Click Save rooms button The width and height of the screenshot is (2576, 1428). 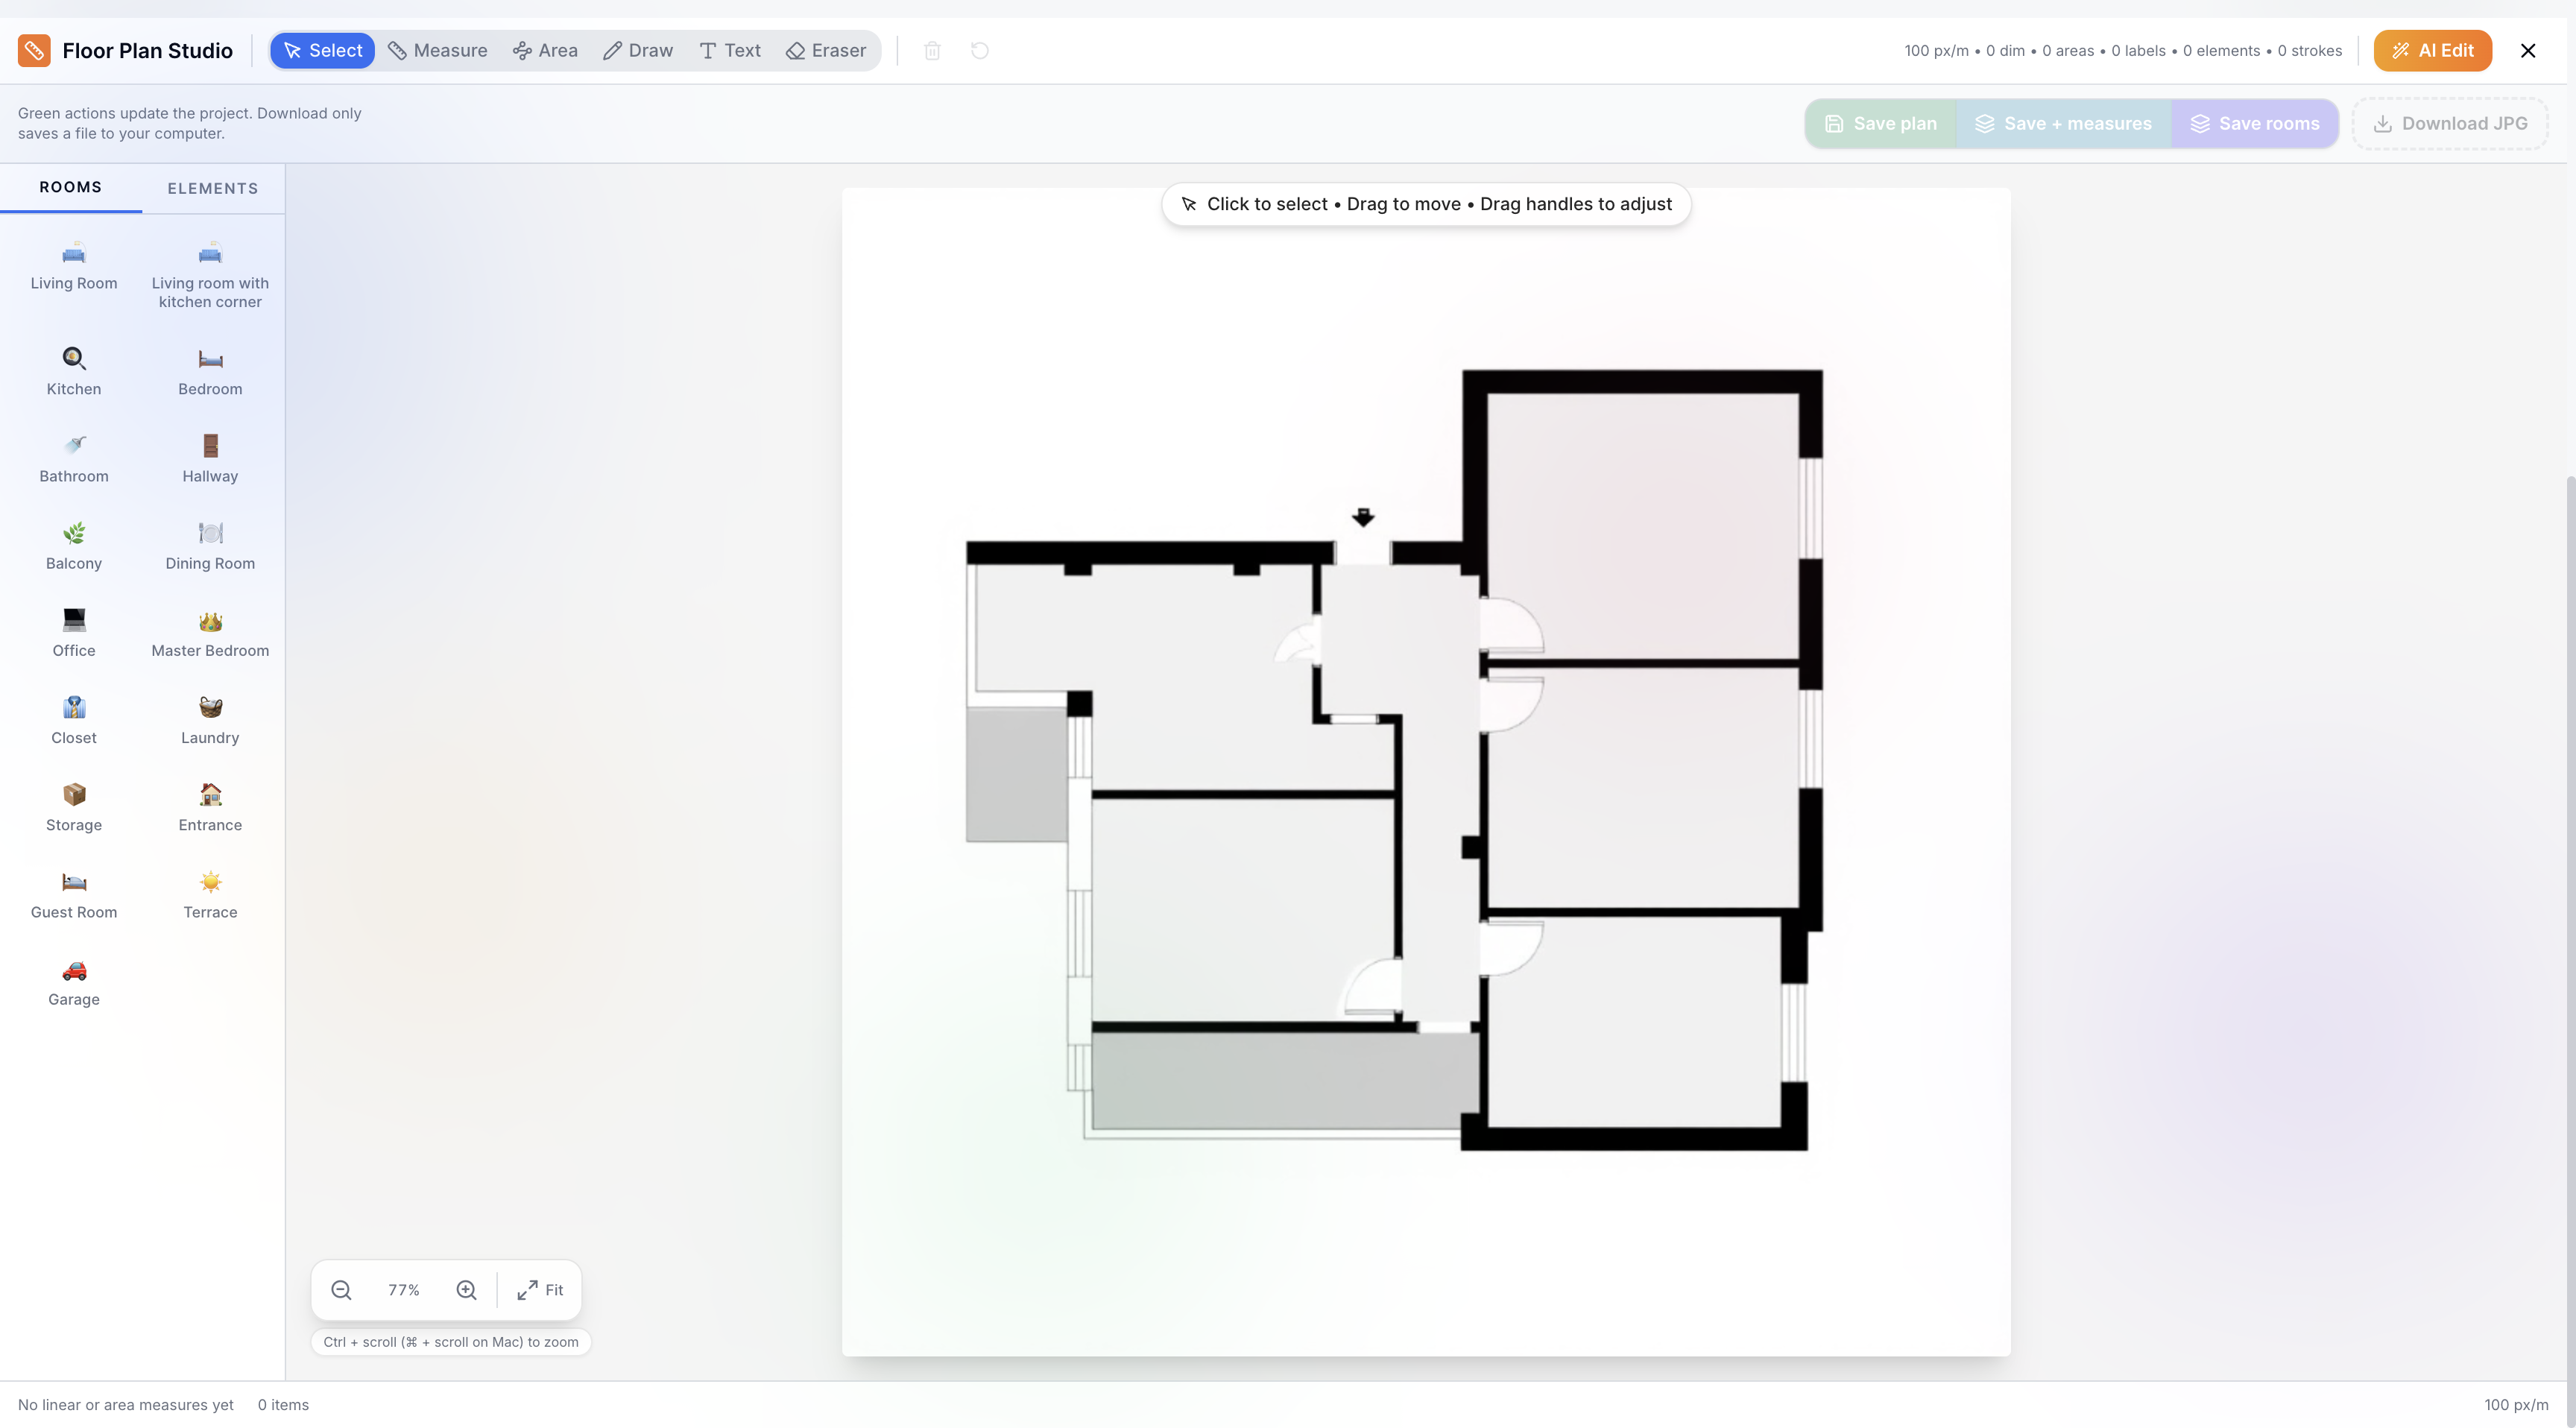[x=2254, y=124]
